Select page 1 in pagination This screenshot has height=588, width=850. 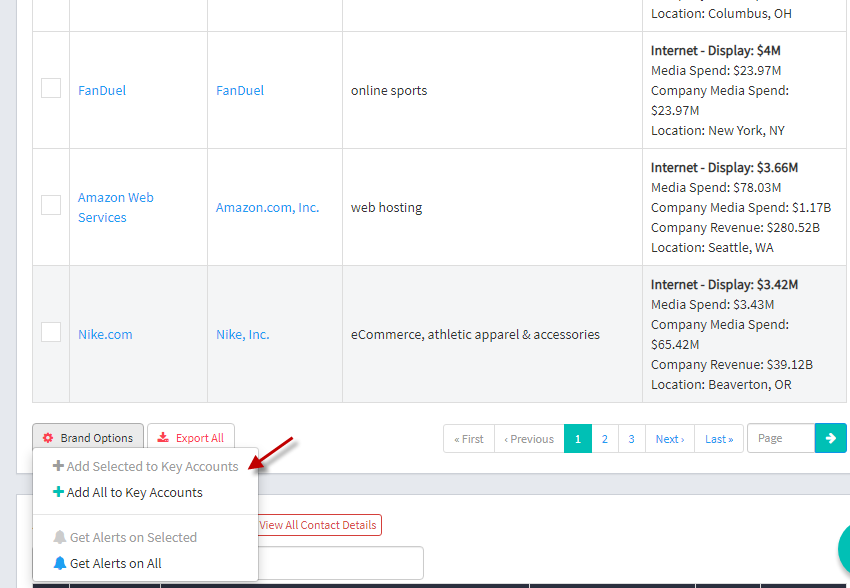578,439
